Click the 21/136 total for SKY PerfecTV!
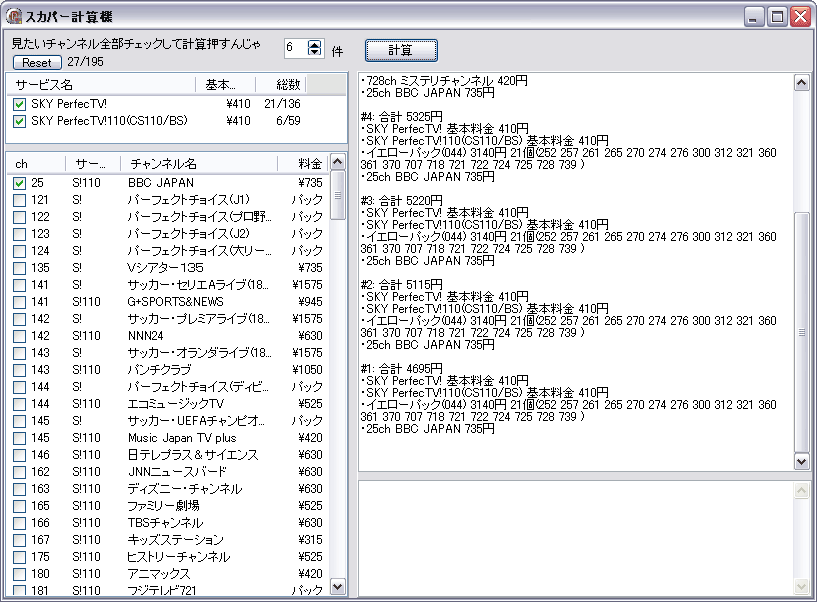Screen dimensions: 817x602 coord(282,104)
